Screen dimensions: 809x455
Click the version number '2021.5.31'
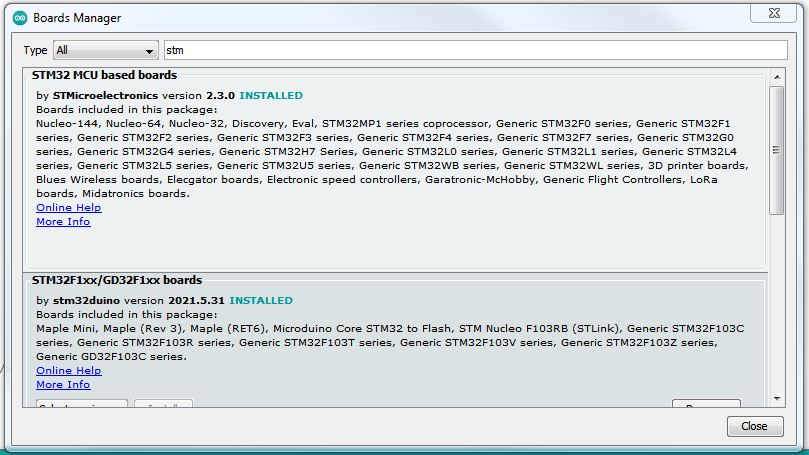[x=197, y=300]
